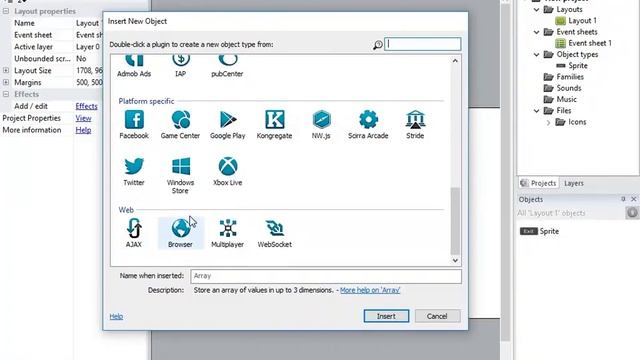Screen dimensions: 640x360
Task: Pick the Game Center plugin
Action: pyautogui.click(x=180, y=125)
